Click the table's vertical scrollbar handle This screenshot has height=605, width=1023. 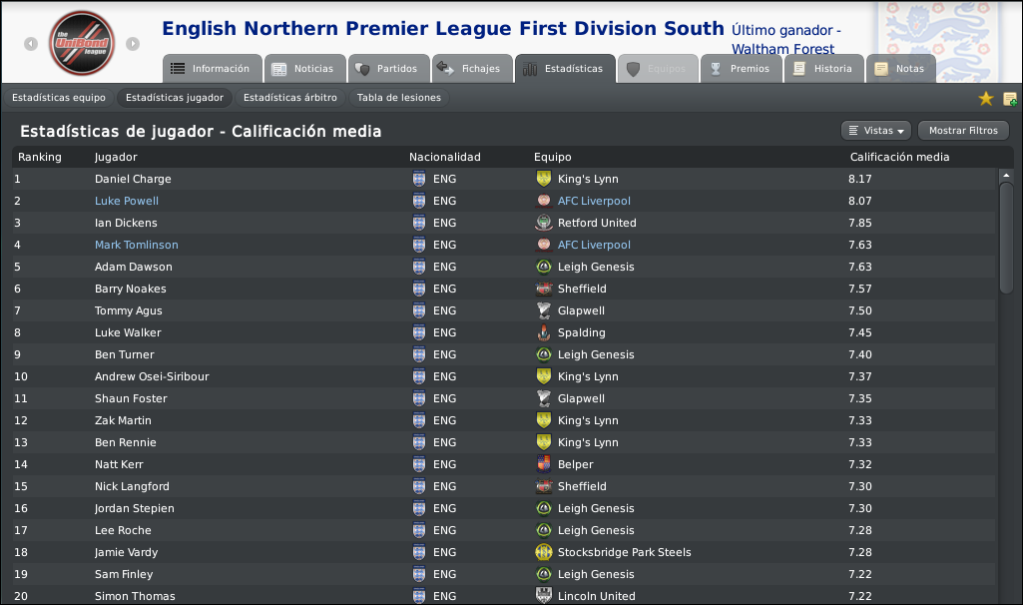click(x=1006, y=238)
